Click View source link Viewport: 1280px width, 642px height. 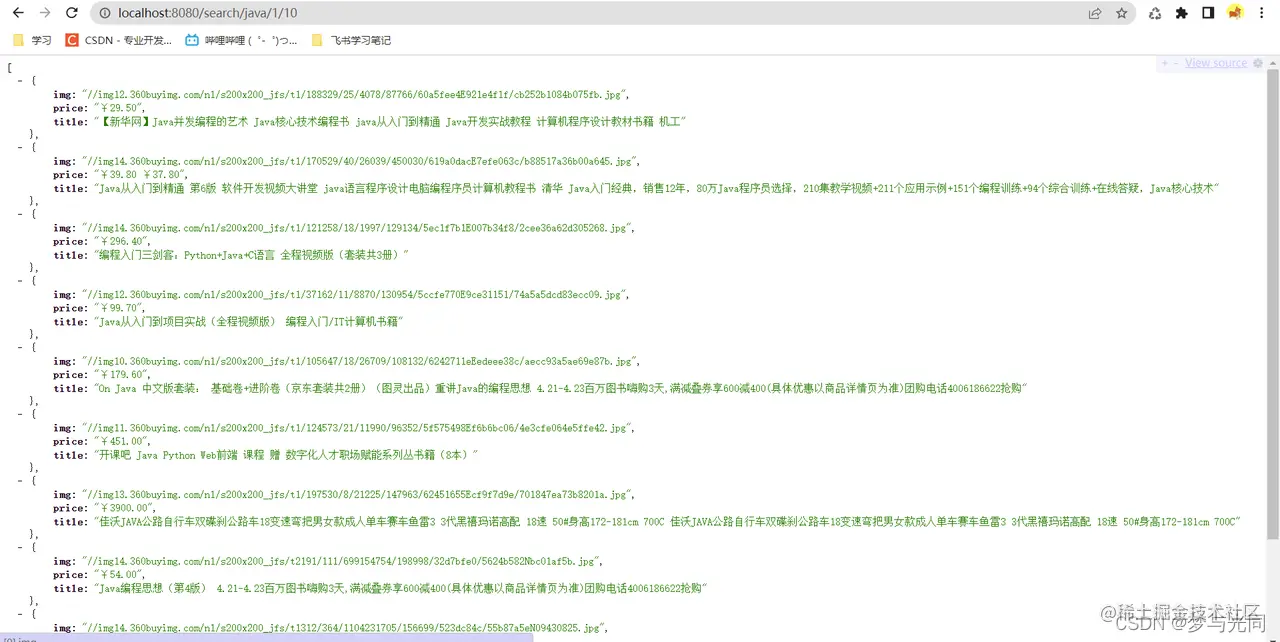1215,63
